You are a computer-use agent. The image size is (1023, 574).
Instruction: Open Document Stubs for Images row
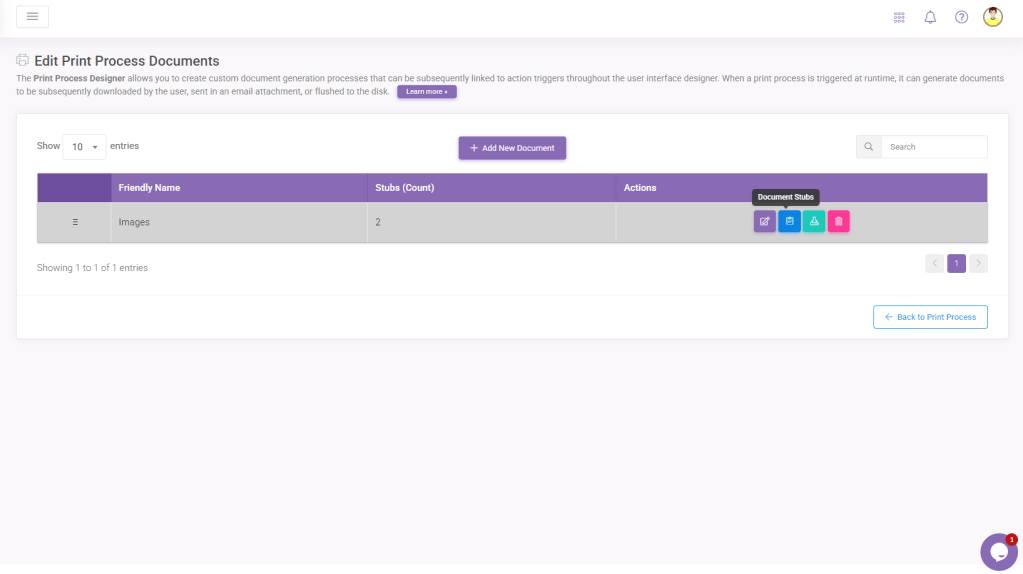[789, 221]
